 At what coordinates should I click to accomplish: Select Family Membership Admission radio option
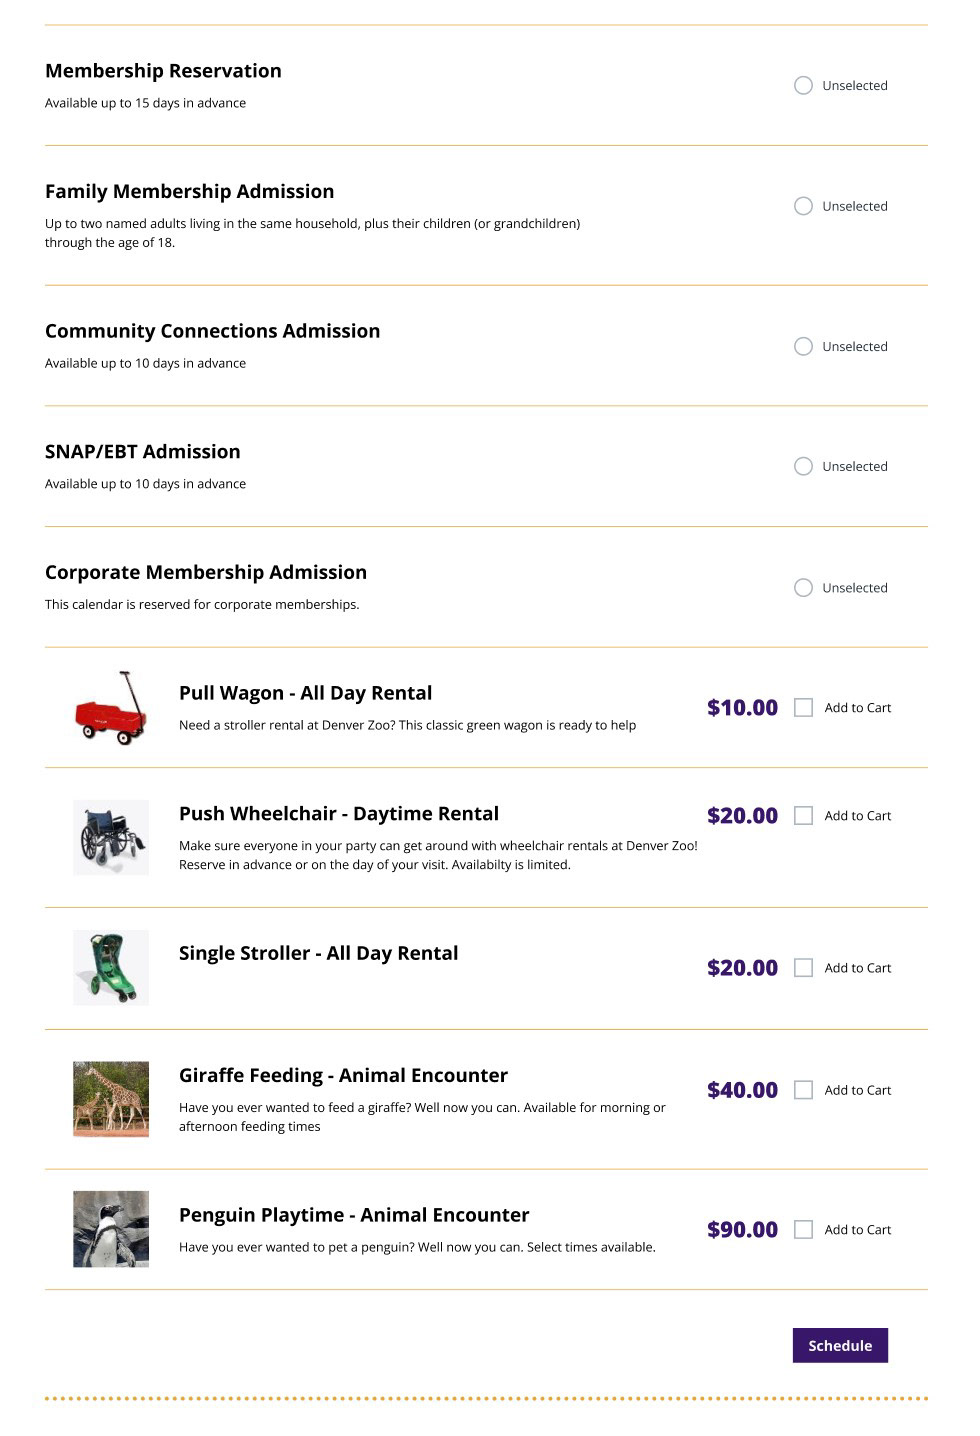[x=803, y=206]
